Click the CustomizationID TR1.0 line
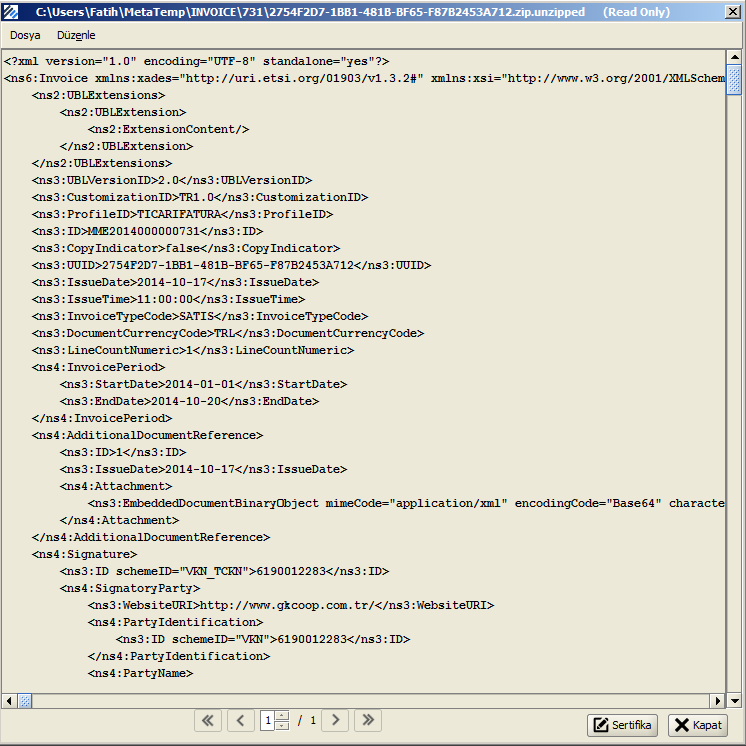746x746 pixels. coord(200,197)
